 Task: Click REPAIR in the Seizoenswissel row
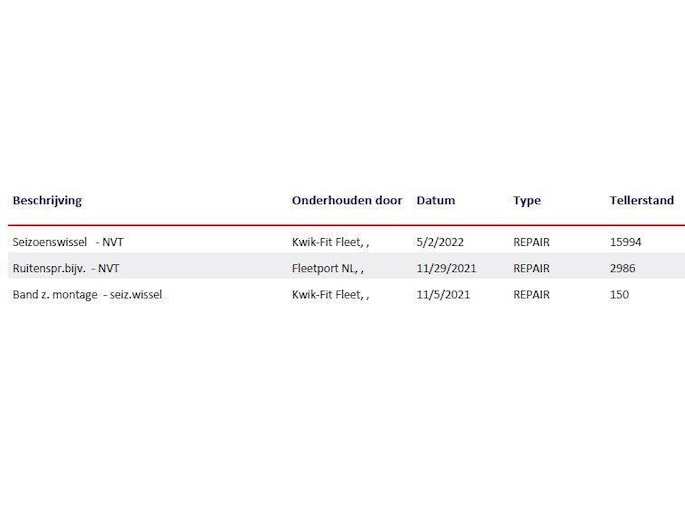pos(531,242)
